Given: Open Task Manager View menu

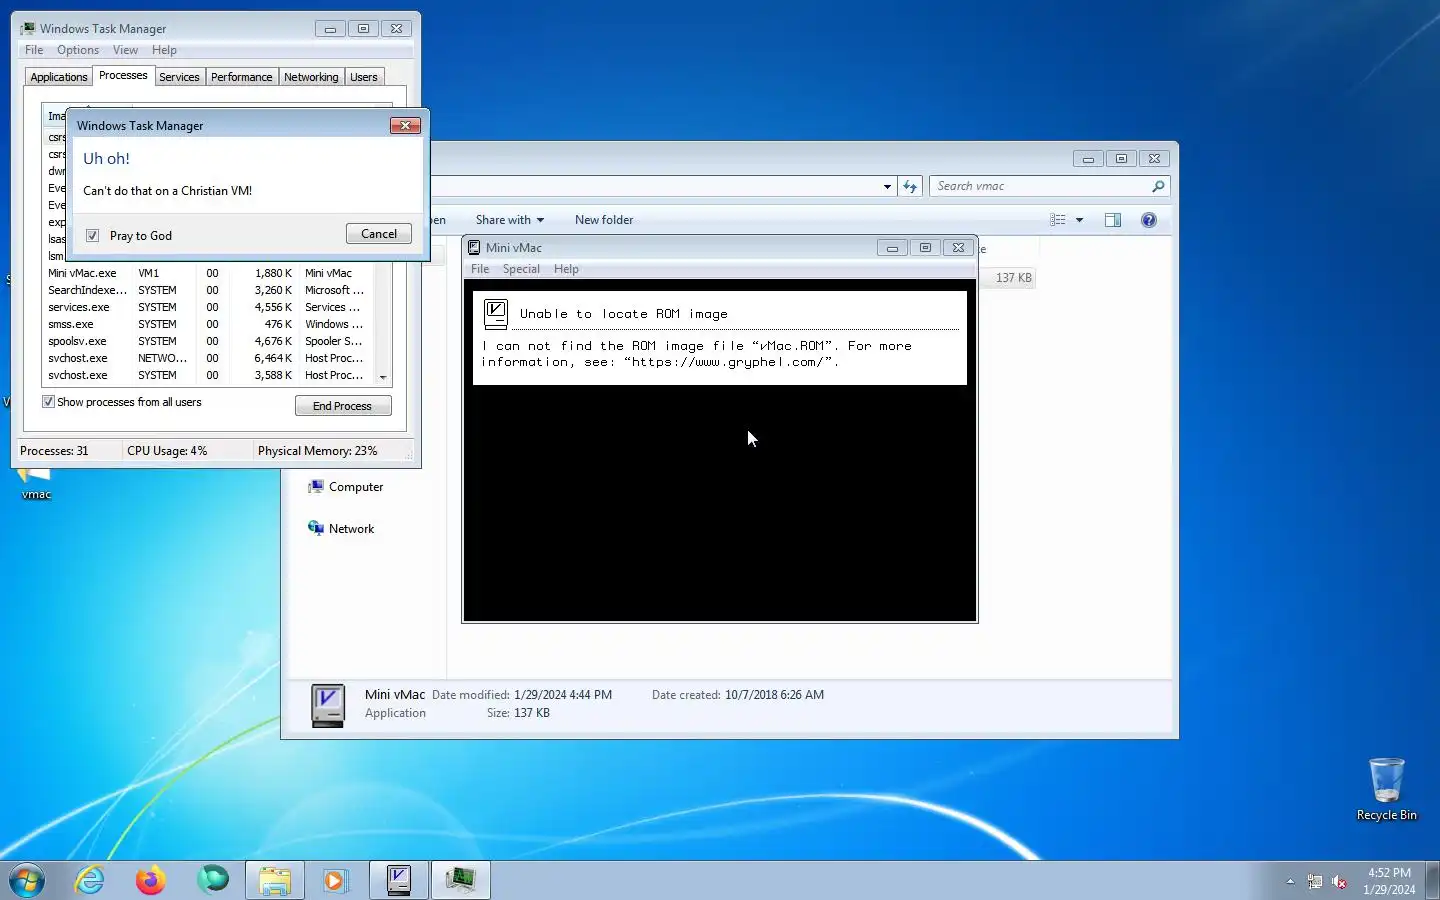Looking at the screenshot, I should click(125, 50).
